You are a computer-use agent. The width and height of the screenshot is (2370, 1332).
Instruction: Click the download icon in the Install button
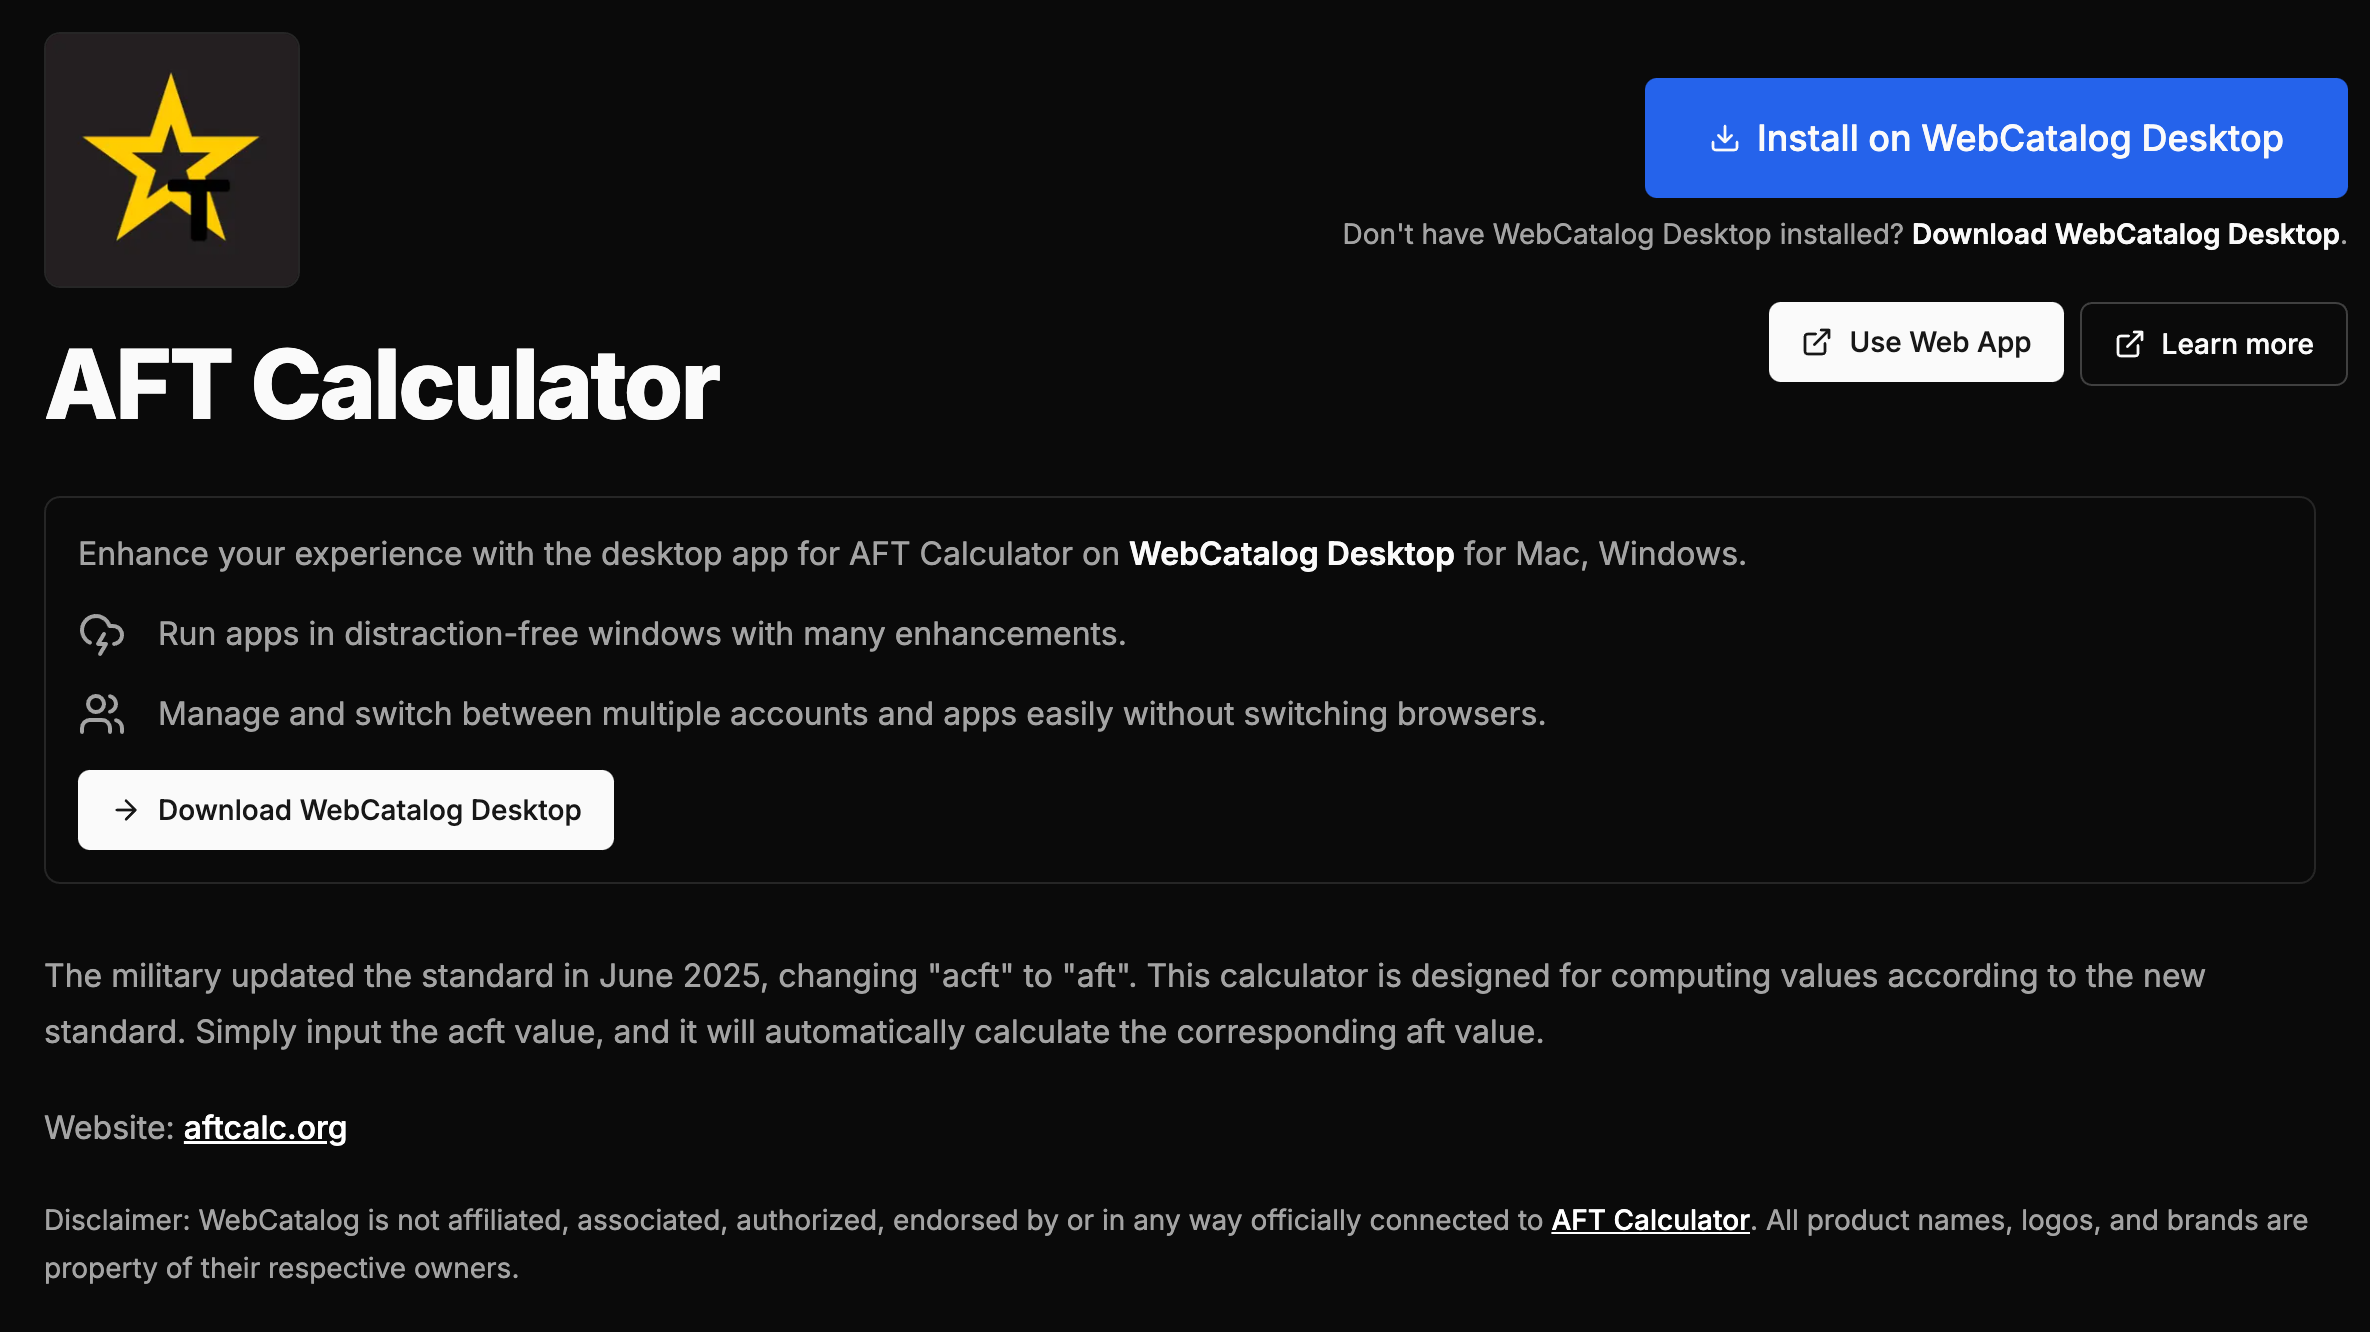click(1724, 138)
